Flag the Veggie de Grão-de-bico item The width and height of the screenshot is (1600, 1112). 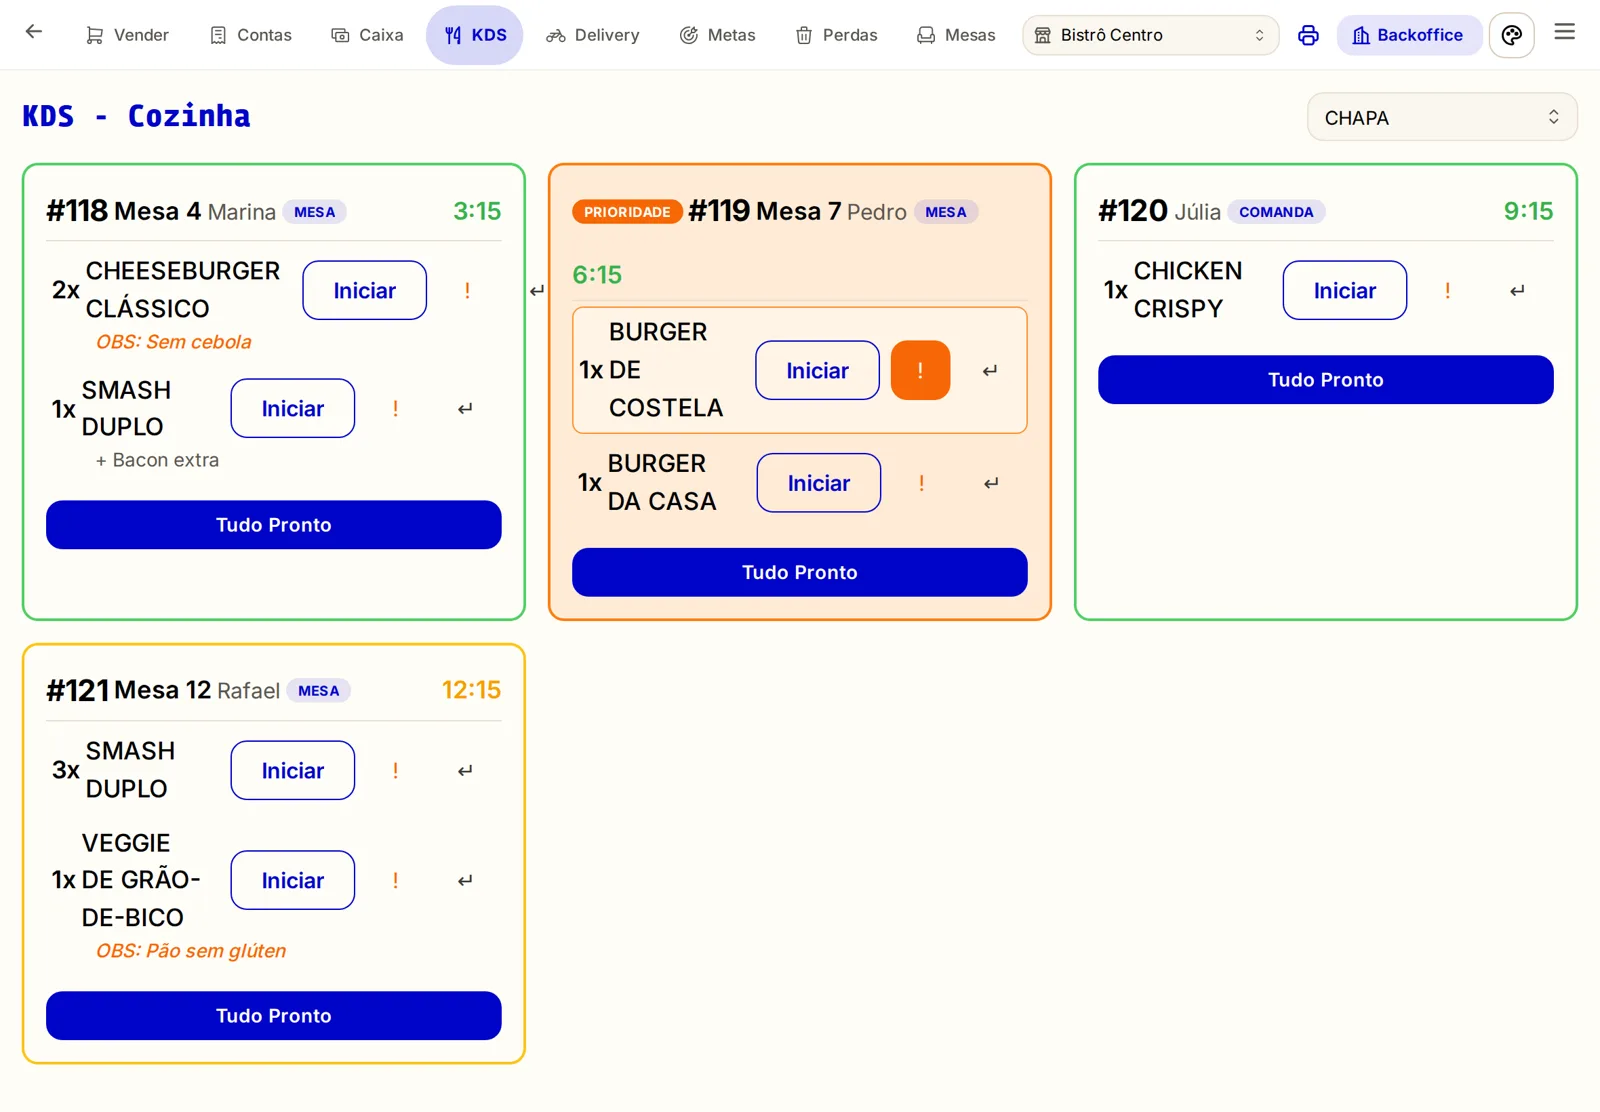[x=396, y=881]
